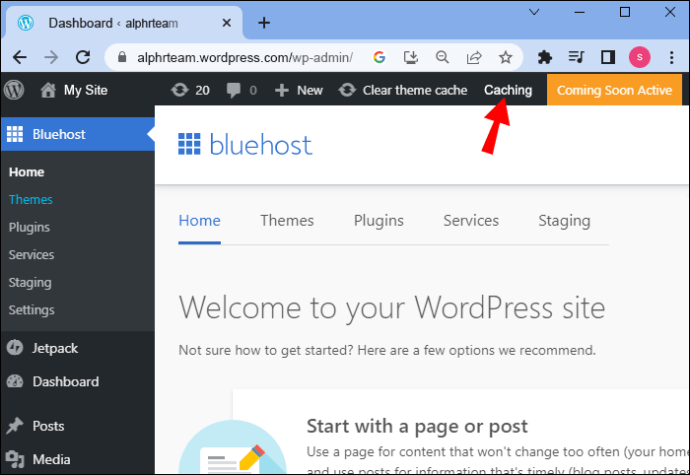Open a new browser tab
Image resolution: width=690 pixels, height=475 pixels.
264,23
